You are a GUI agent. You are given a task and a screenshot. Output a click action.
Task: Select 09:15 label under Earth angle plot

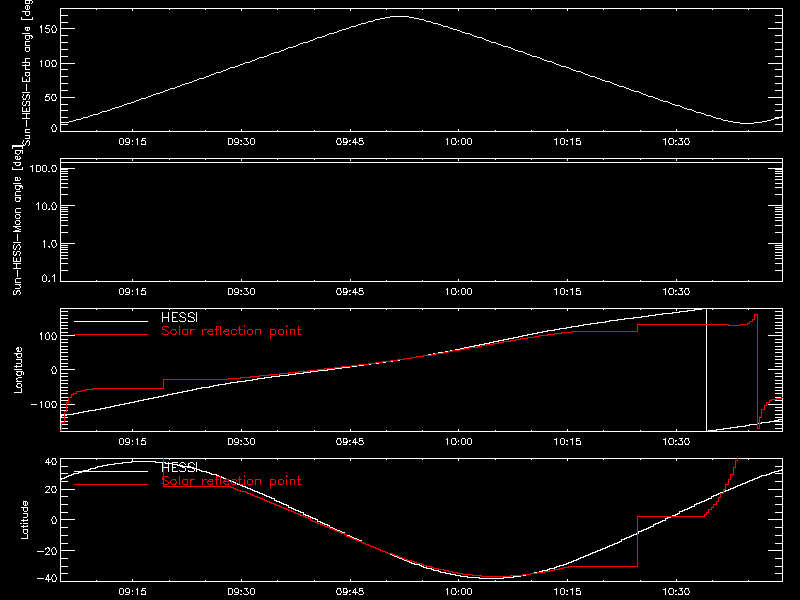[132, 141]
